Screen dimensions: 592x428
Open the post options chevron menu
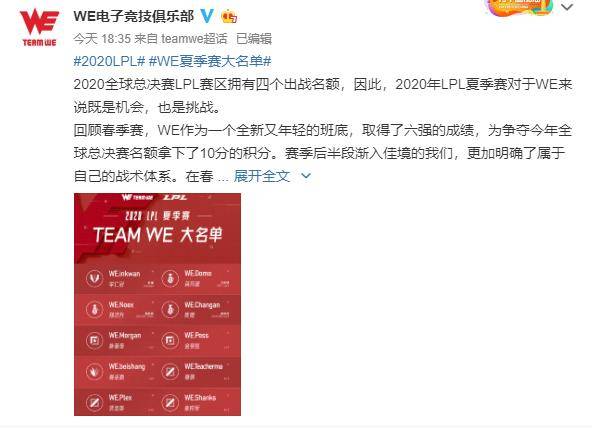coord(567,7)
